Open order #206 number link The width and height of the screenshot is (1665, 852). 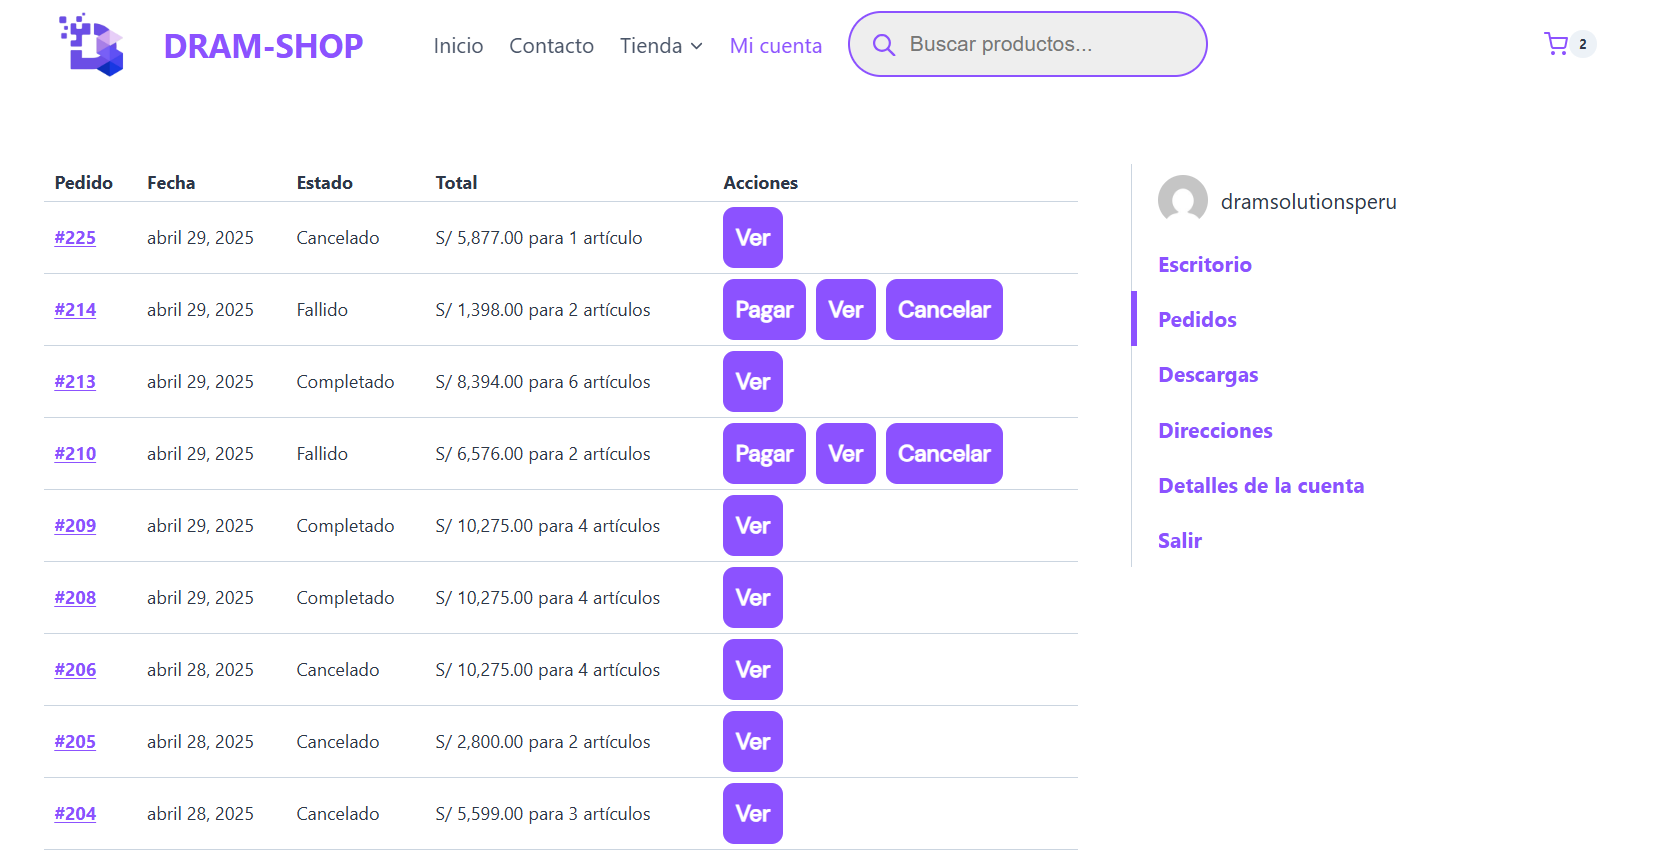(75, 670)
